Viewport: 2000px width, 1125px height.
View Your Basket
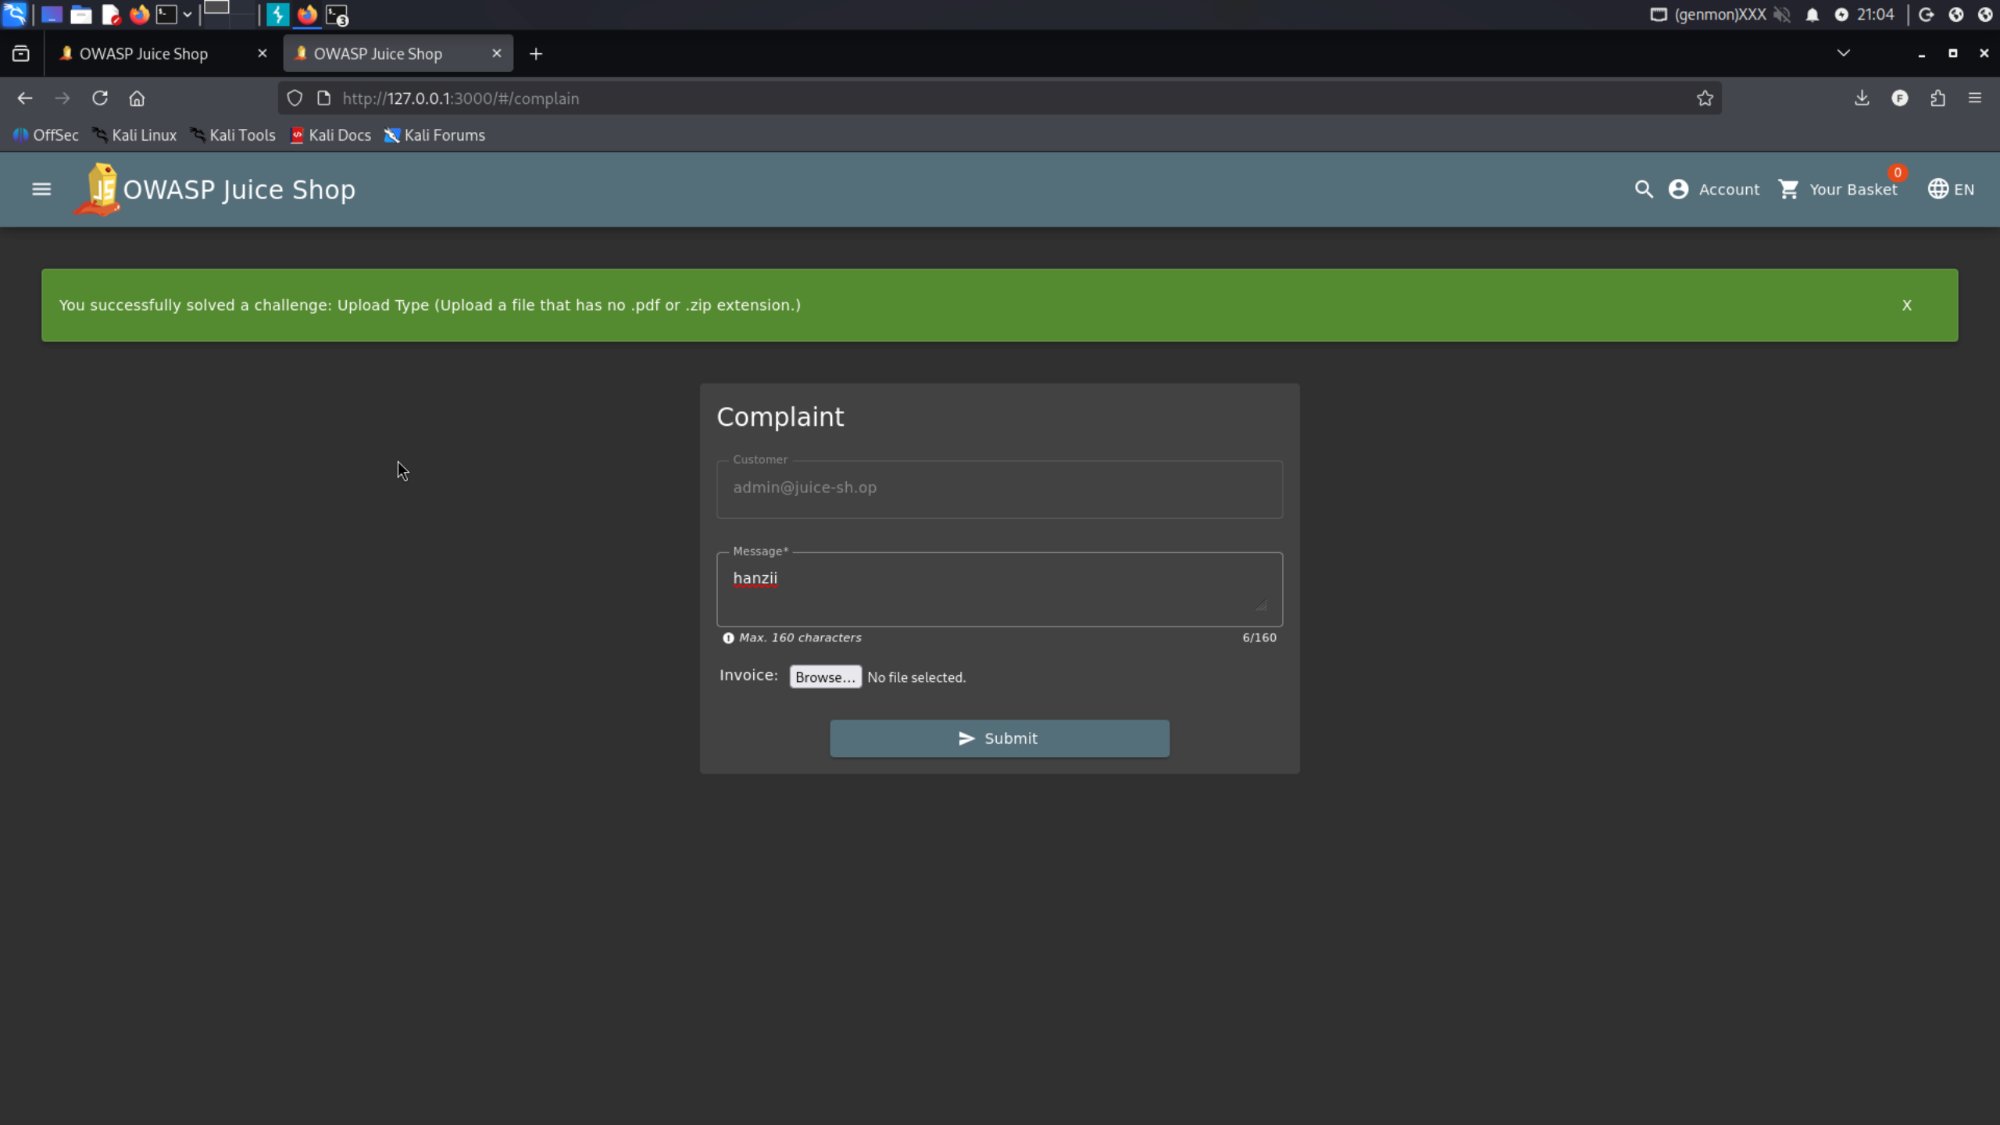1838,189
